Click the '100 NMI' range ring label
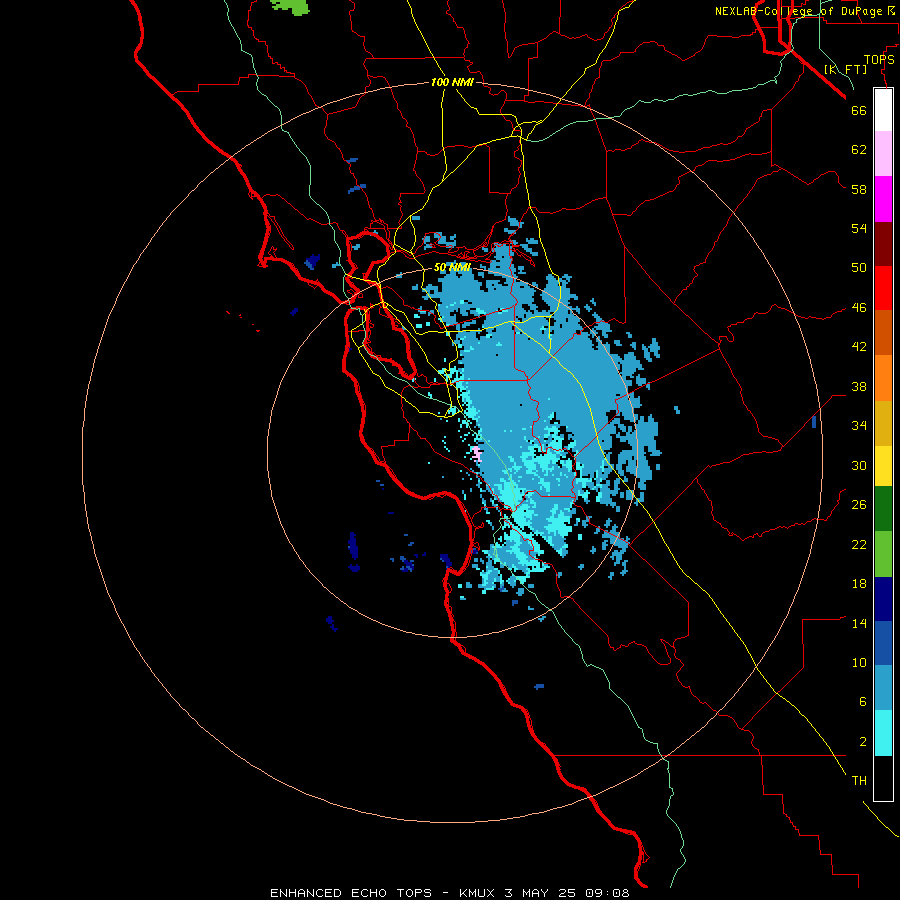900x900 pixels. pos(452,83)
